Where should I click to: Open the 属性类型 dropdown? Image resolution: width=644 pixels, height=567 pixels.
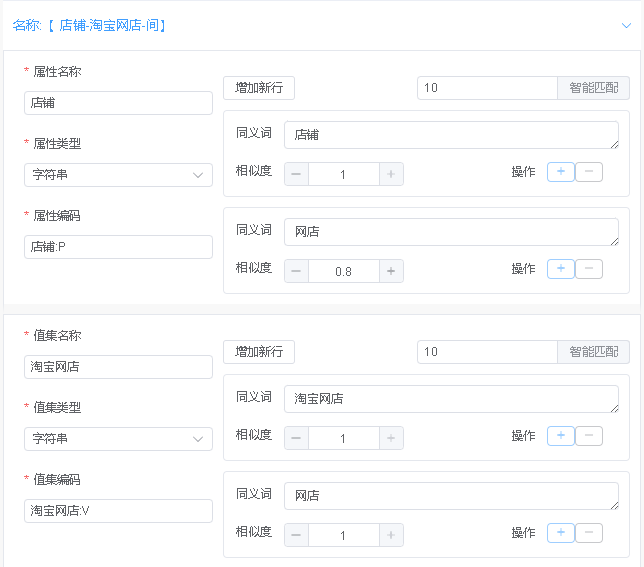tap(118, 175)
